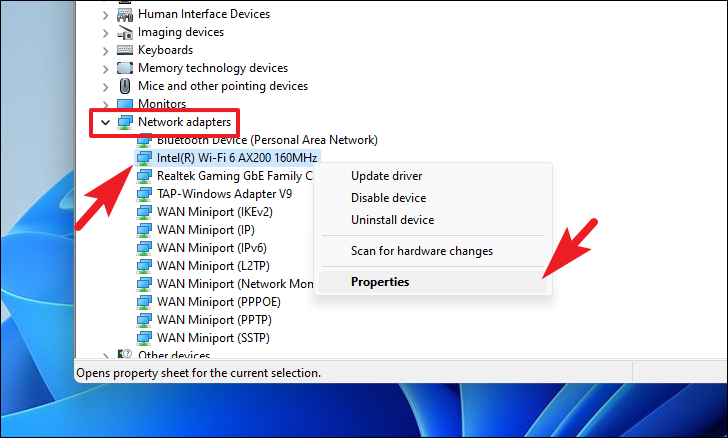Select Bluetooth Device (Personal Area Network)

click(x=267, y=140)
